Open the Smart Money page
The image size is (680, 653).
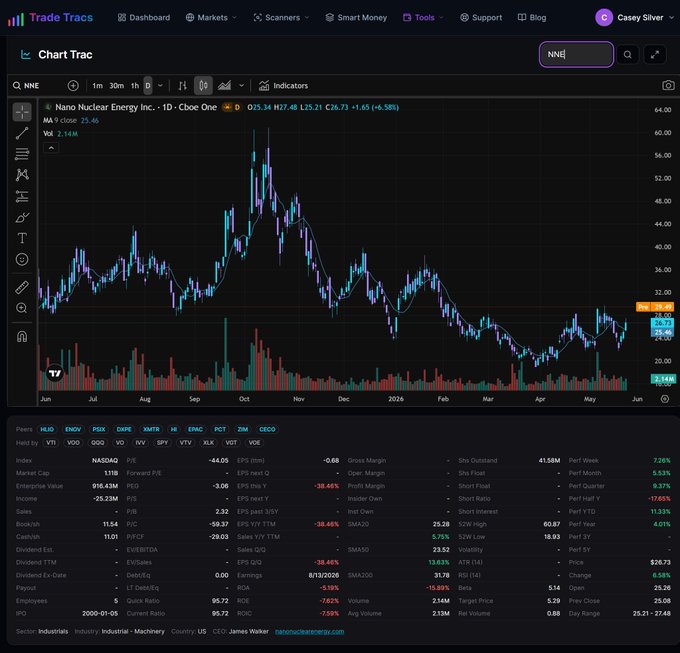[x=356, y=18]
